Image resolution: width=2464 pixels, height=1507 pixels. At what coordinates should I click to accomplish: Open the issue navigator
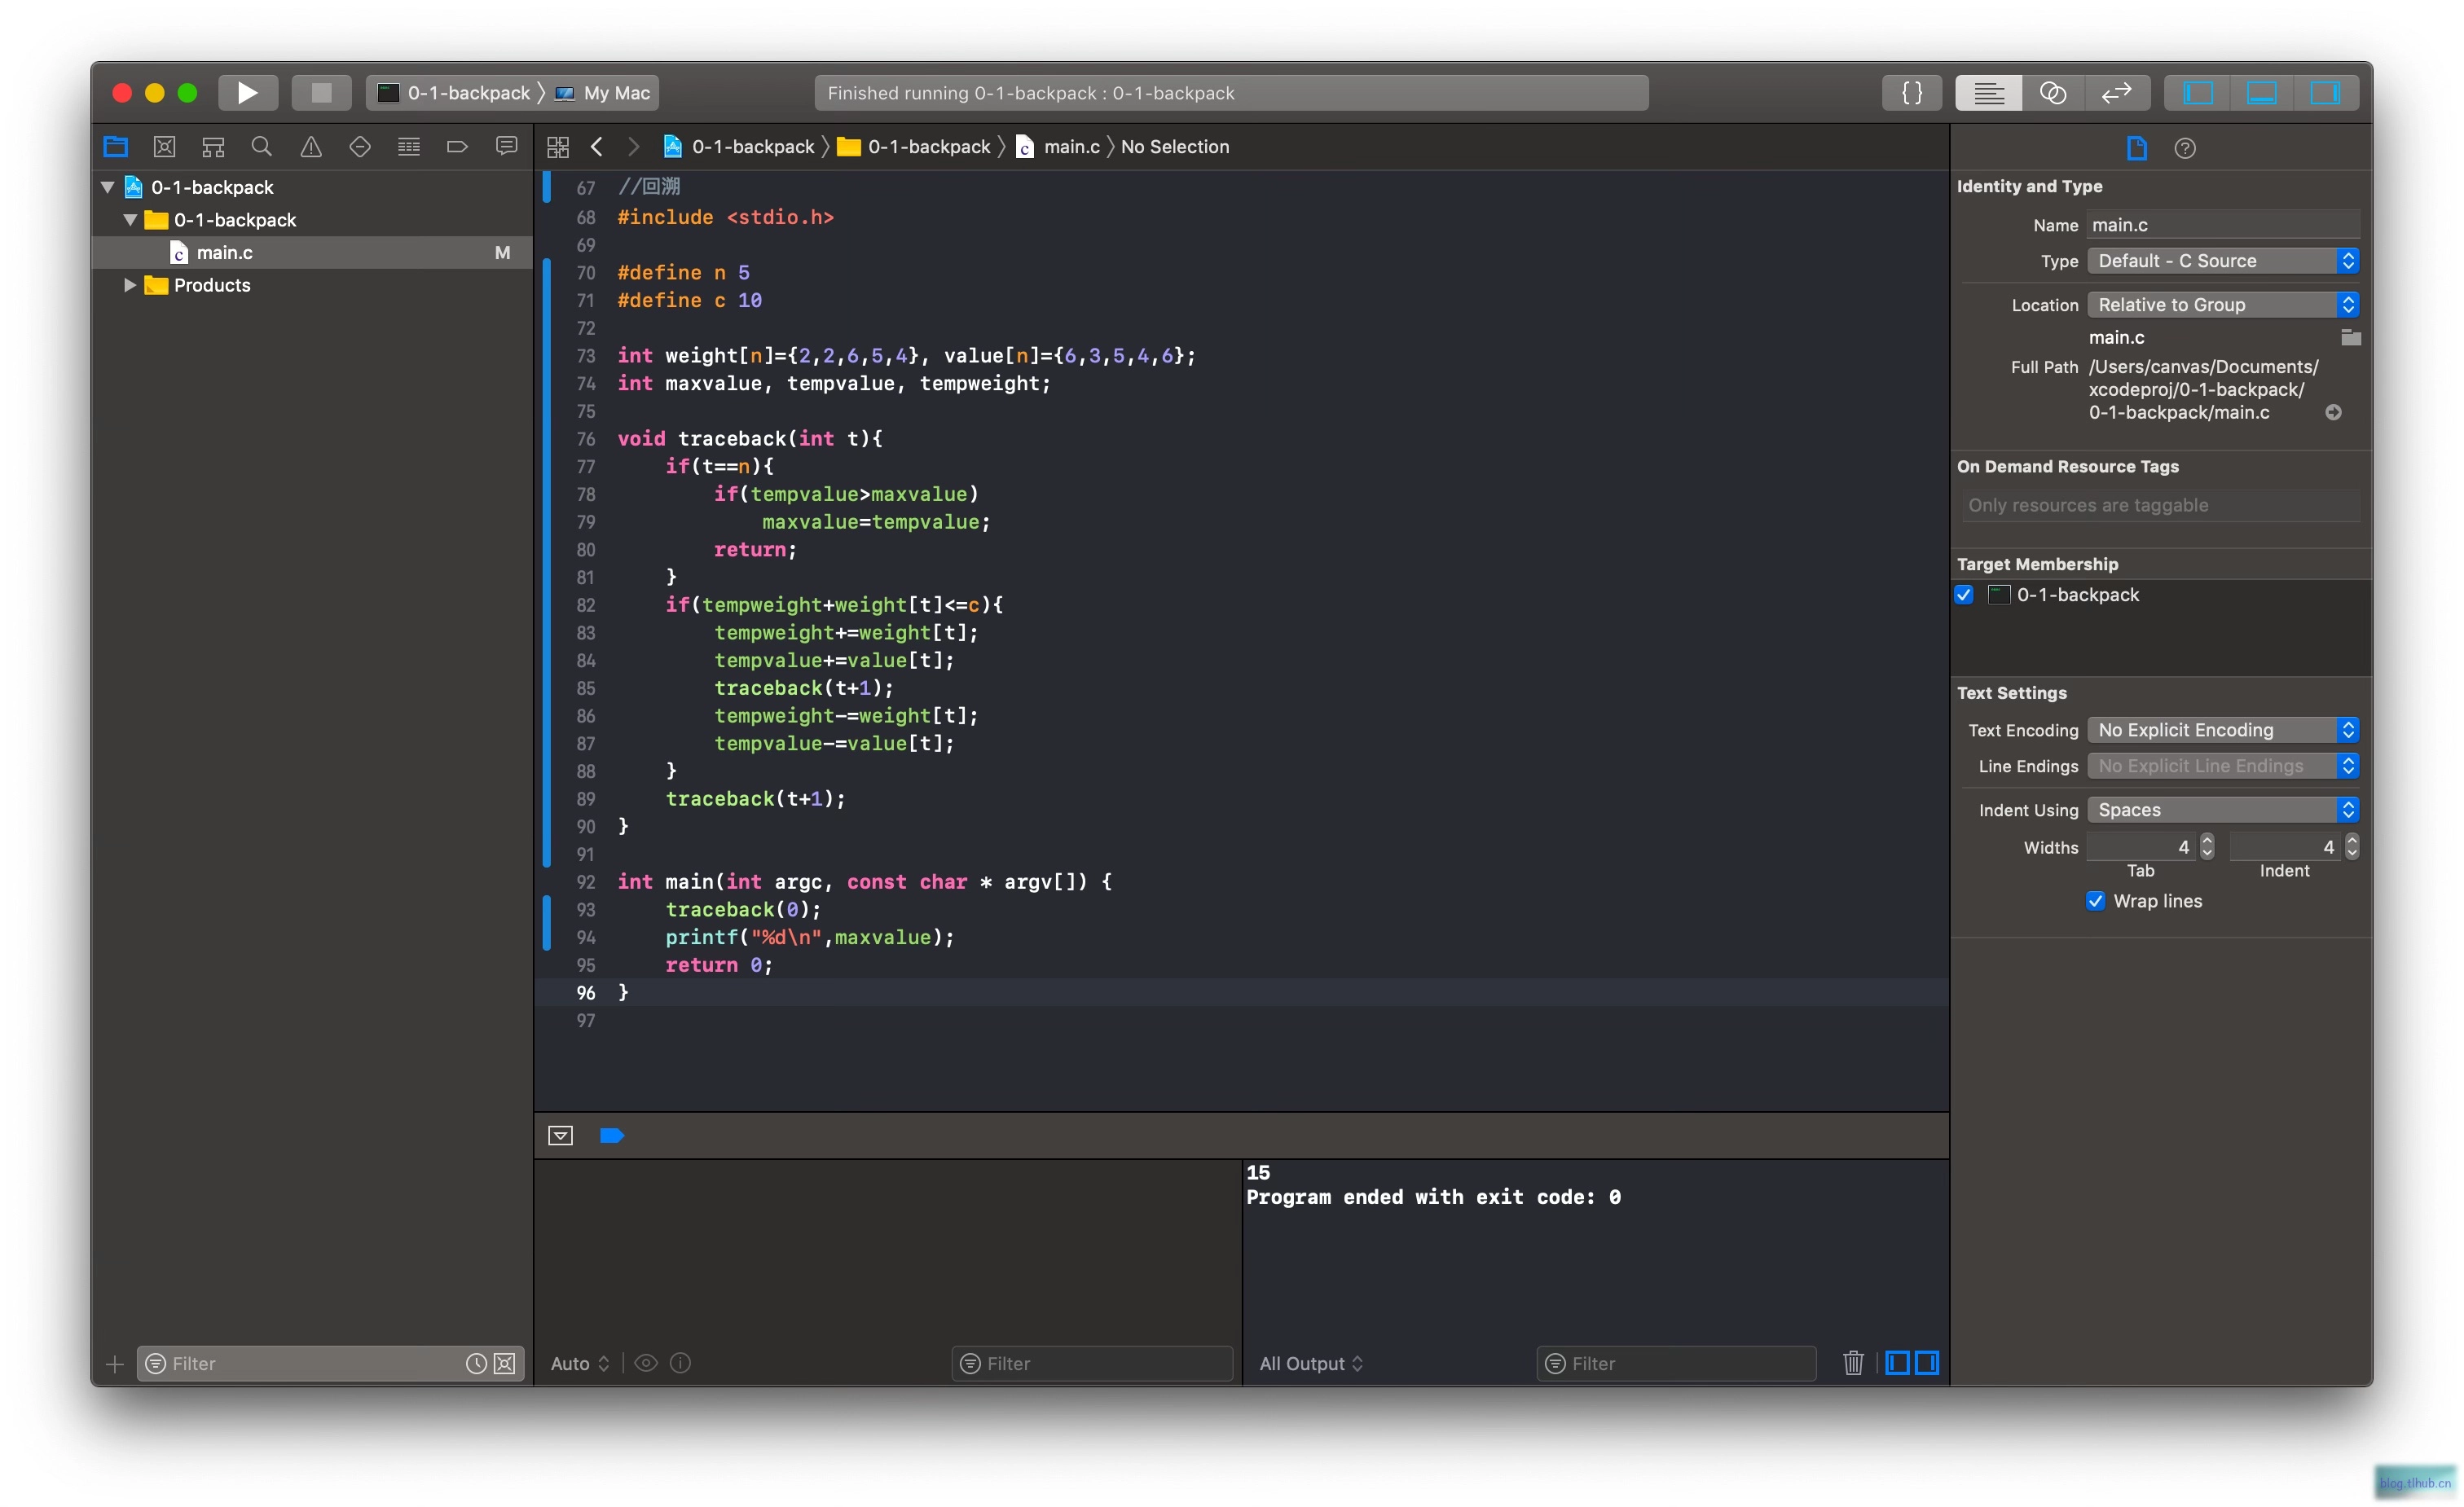click(311, 147)
